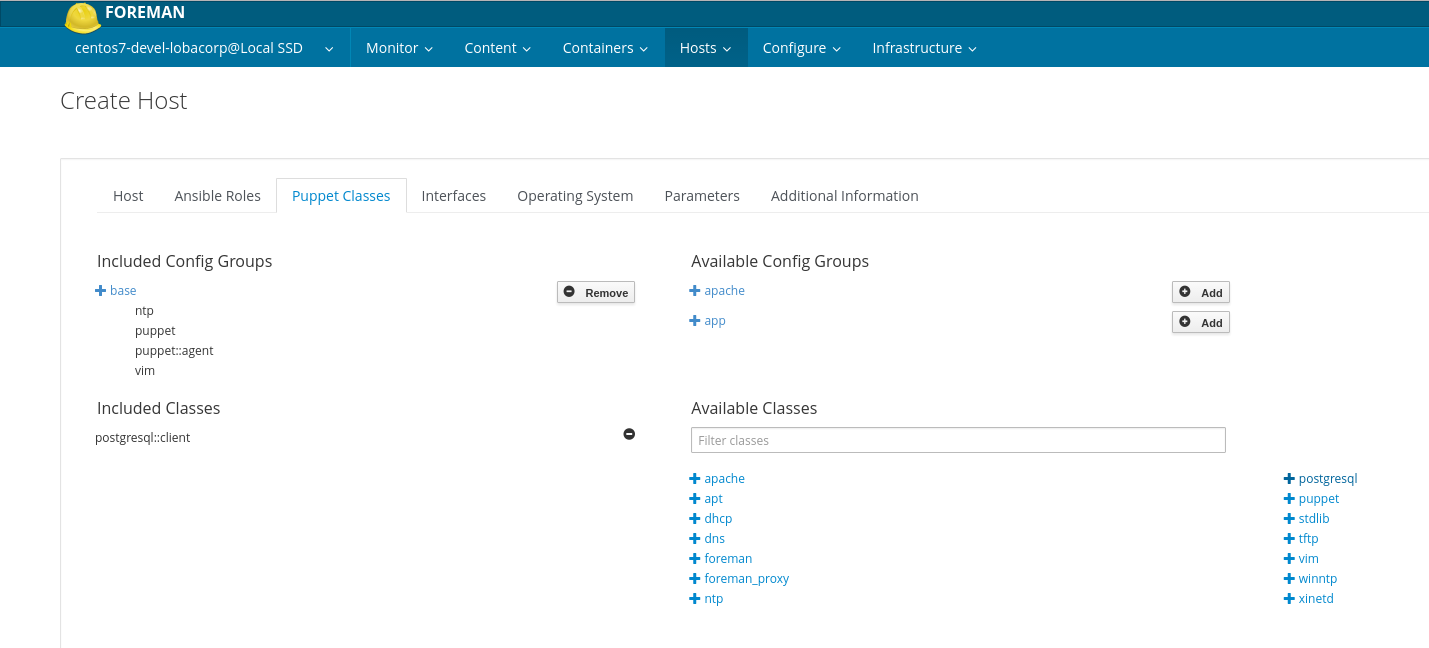The width and height of the screenshot is (1429, 648).
Task: Open the Hosts menu
Action: tap(706, 48)
